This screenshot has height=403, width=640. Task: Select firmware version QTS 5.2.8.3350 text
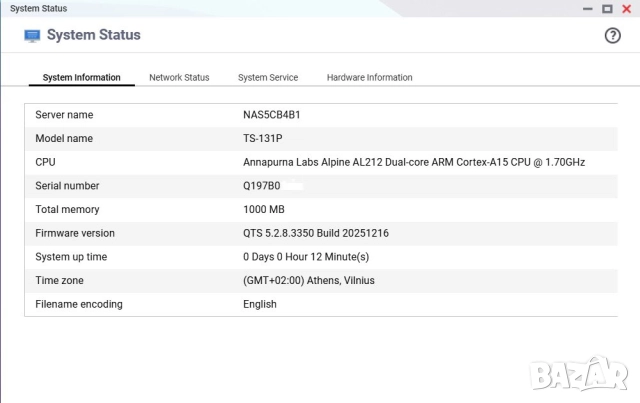(x=316, y=233)
